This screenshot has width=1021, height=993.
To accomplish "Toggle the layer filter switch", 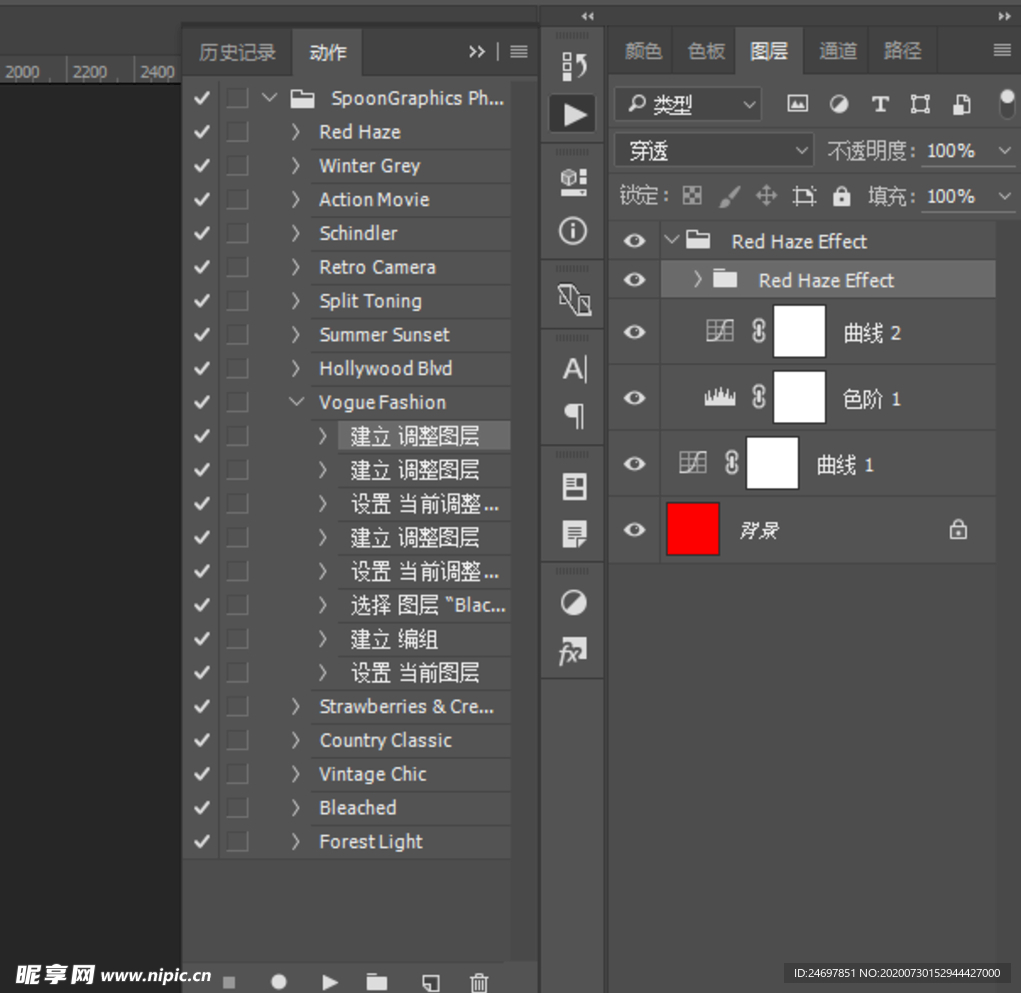I will 1006,103.
